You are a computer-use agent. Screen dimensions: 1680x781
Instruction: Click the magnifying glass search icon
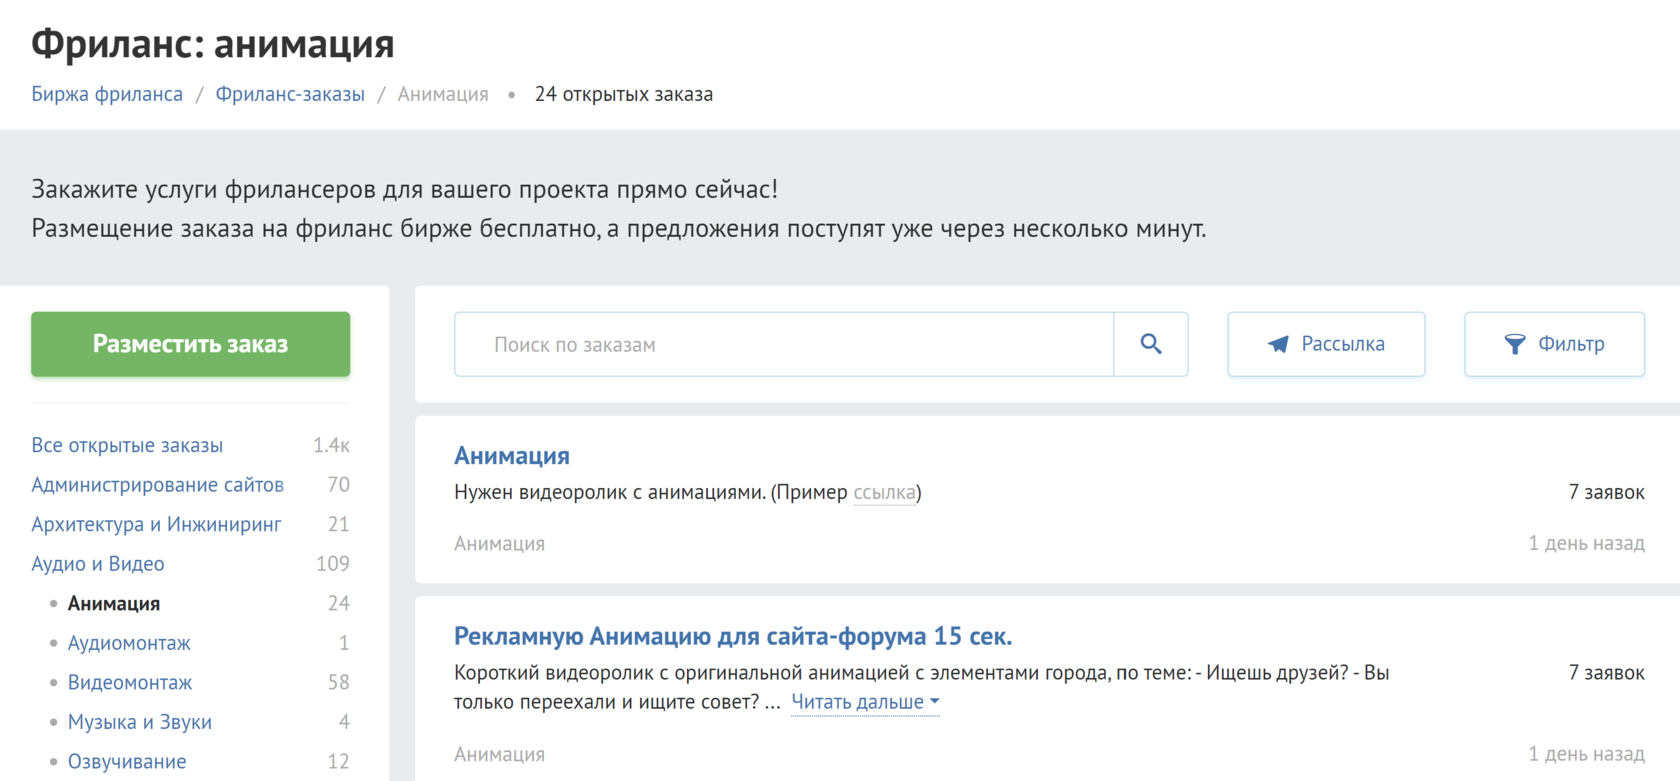pyautogui.click(x=1150, y=344)
